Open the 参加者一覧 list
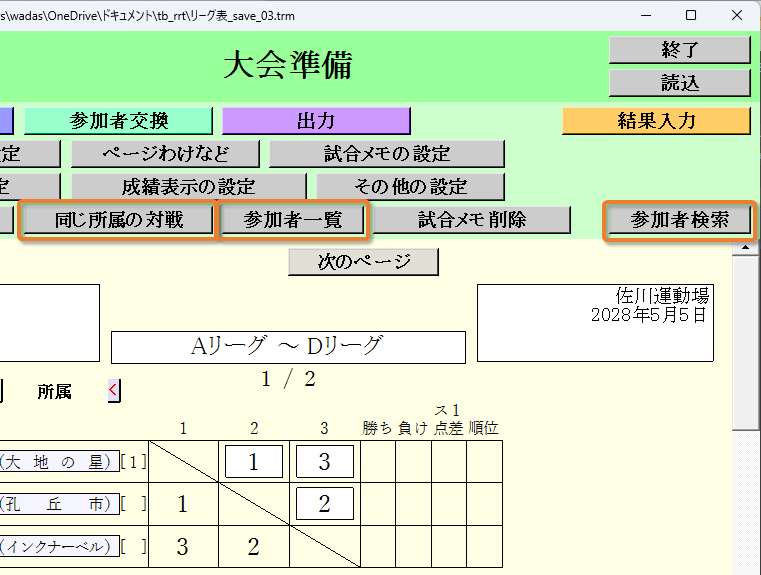The height and width of the screenshot is (575, 761). pos(293,220)
